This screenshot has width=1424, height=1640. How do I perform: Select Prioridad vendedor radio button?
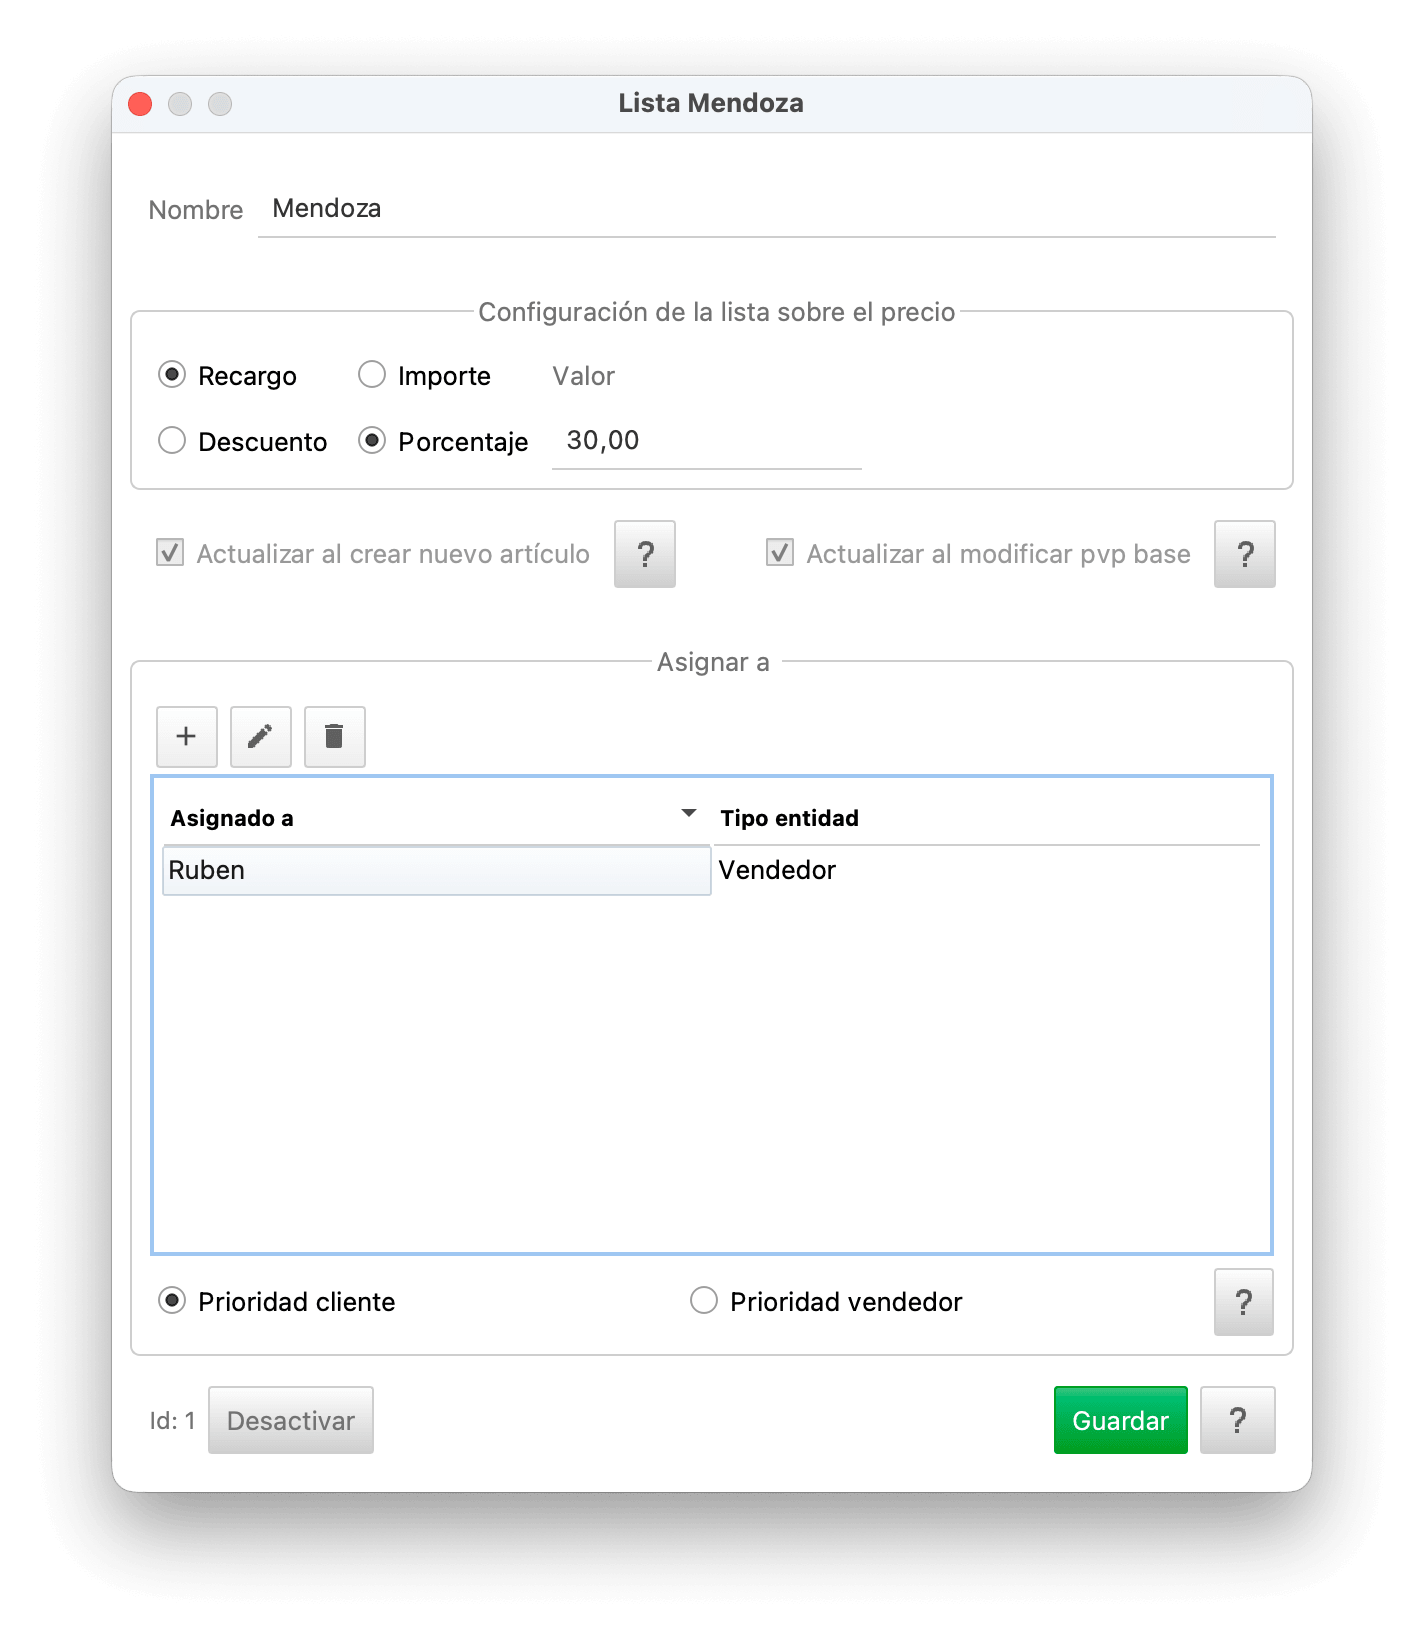click(x=704, y=1301)
